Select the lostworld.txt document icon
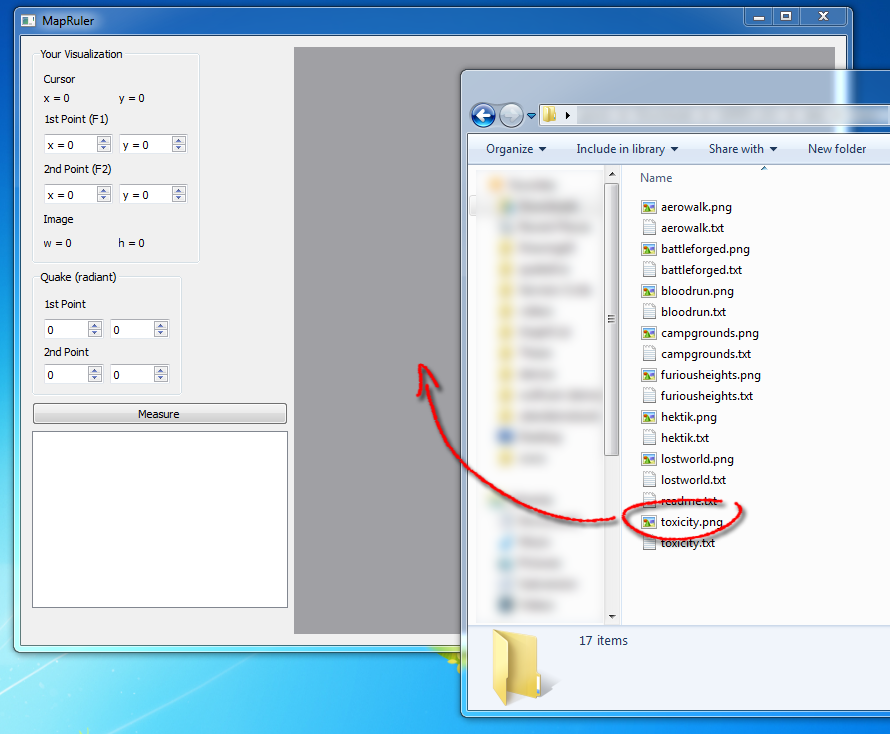Screen dimensions: 890x734 650,480
